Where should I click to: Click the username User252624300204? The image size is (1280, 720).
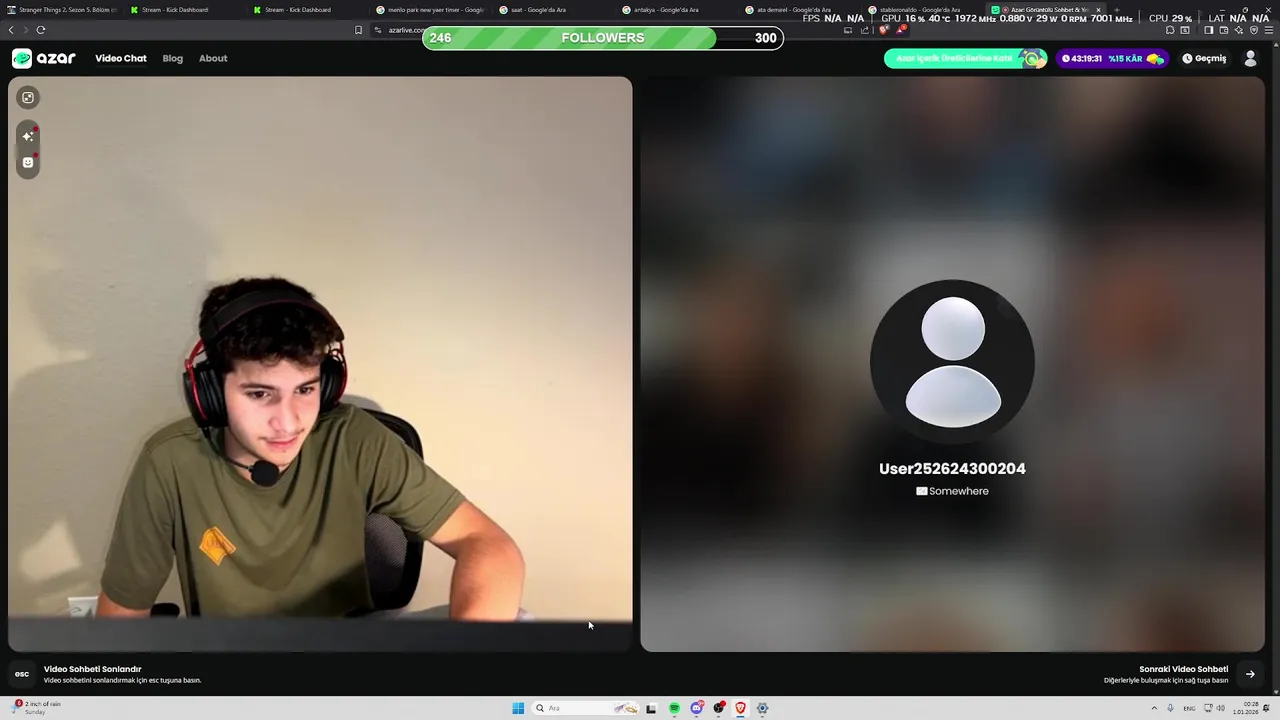[952, 469]
